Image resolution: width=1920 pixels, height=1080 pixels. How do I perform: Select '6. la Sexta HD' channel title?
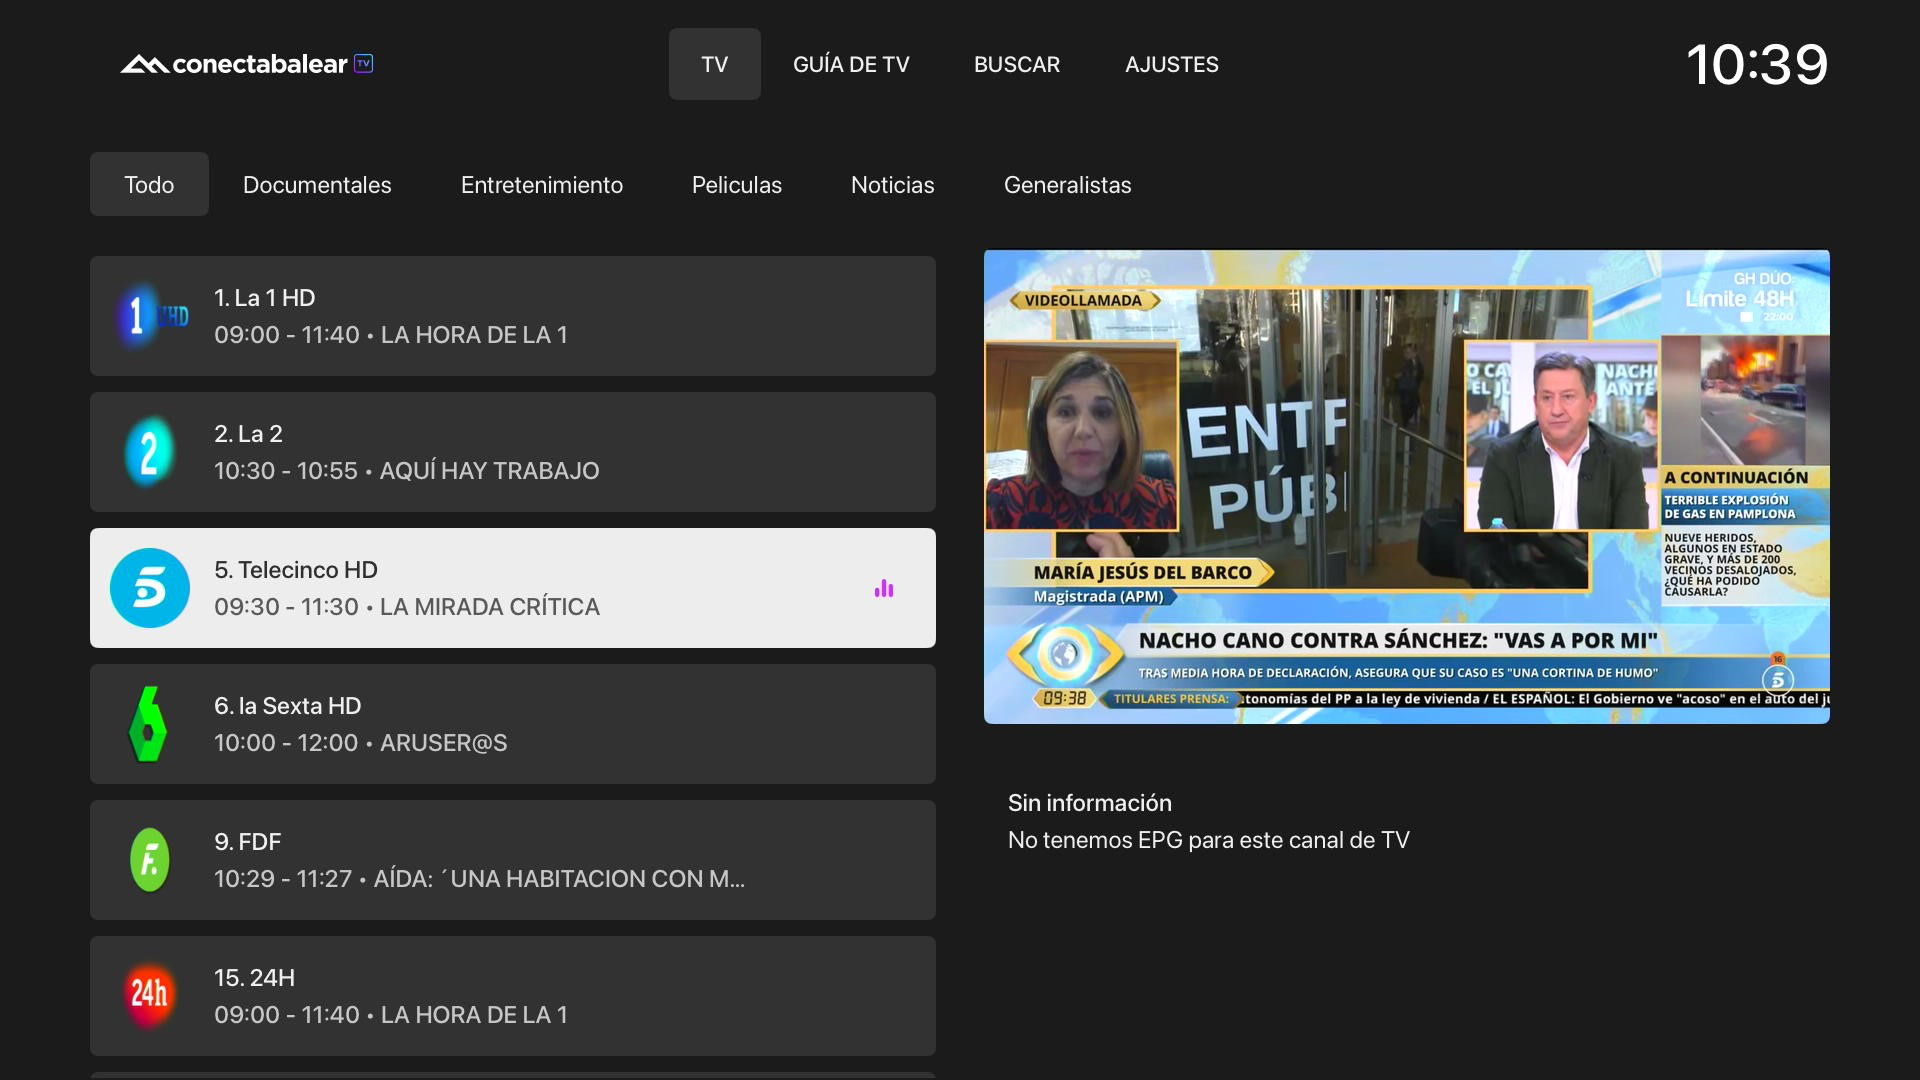(x=288, y=706)
